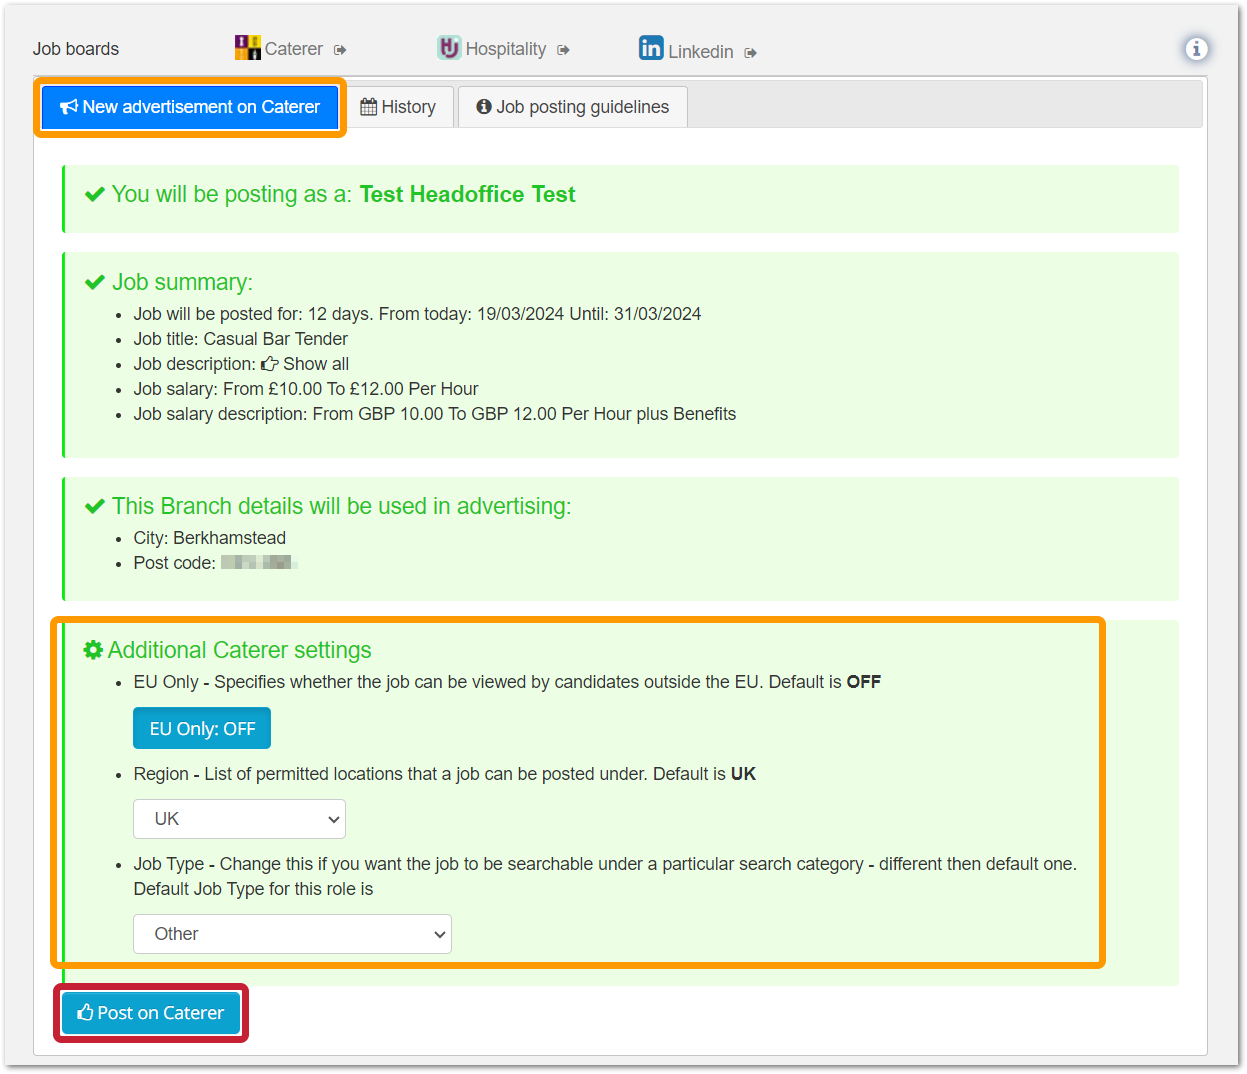Click the Caterer job board logo icon

[247, 48]
